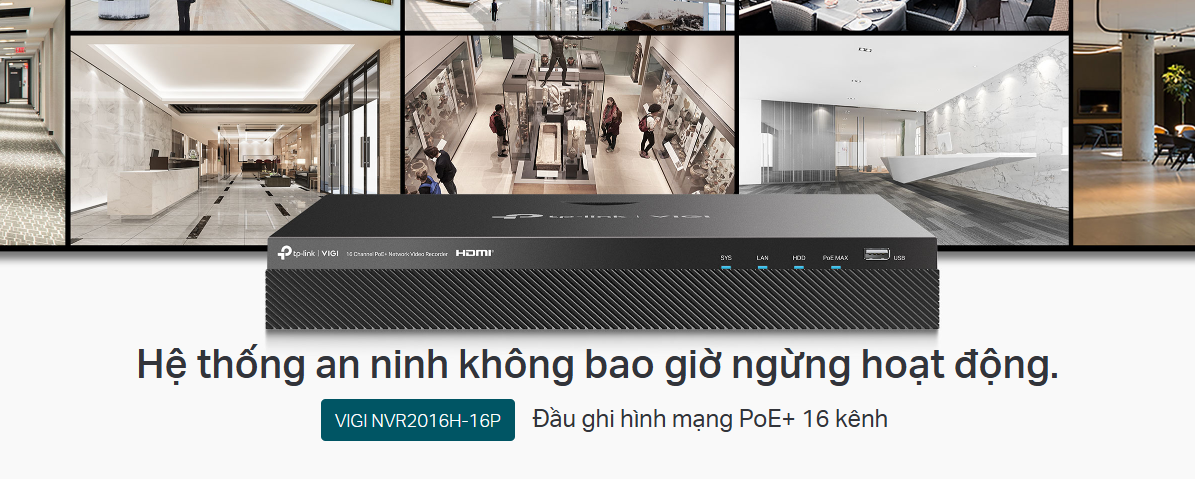1195x479 pixels.
Task: Click the tp-link VIGI logo on recorder front
Action: tap(308, 253)
